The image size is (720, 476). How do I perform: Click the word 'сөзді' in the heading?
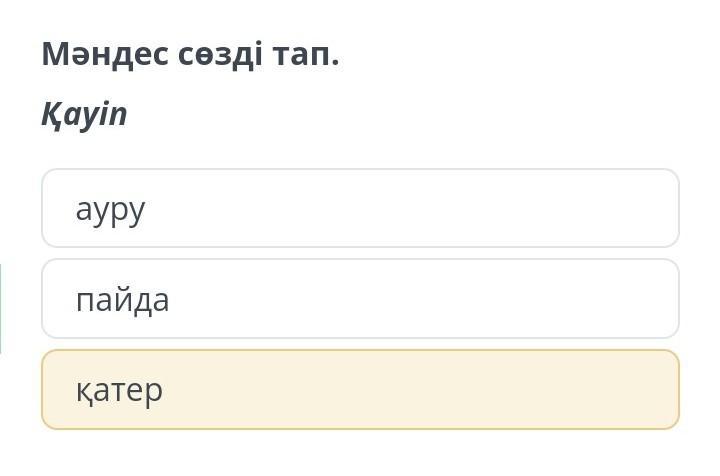214,54
